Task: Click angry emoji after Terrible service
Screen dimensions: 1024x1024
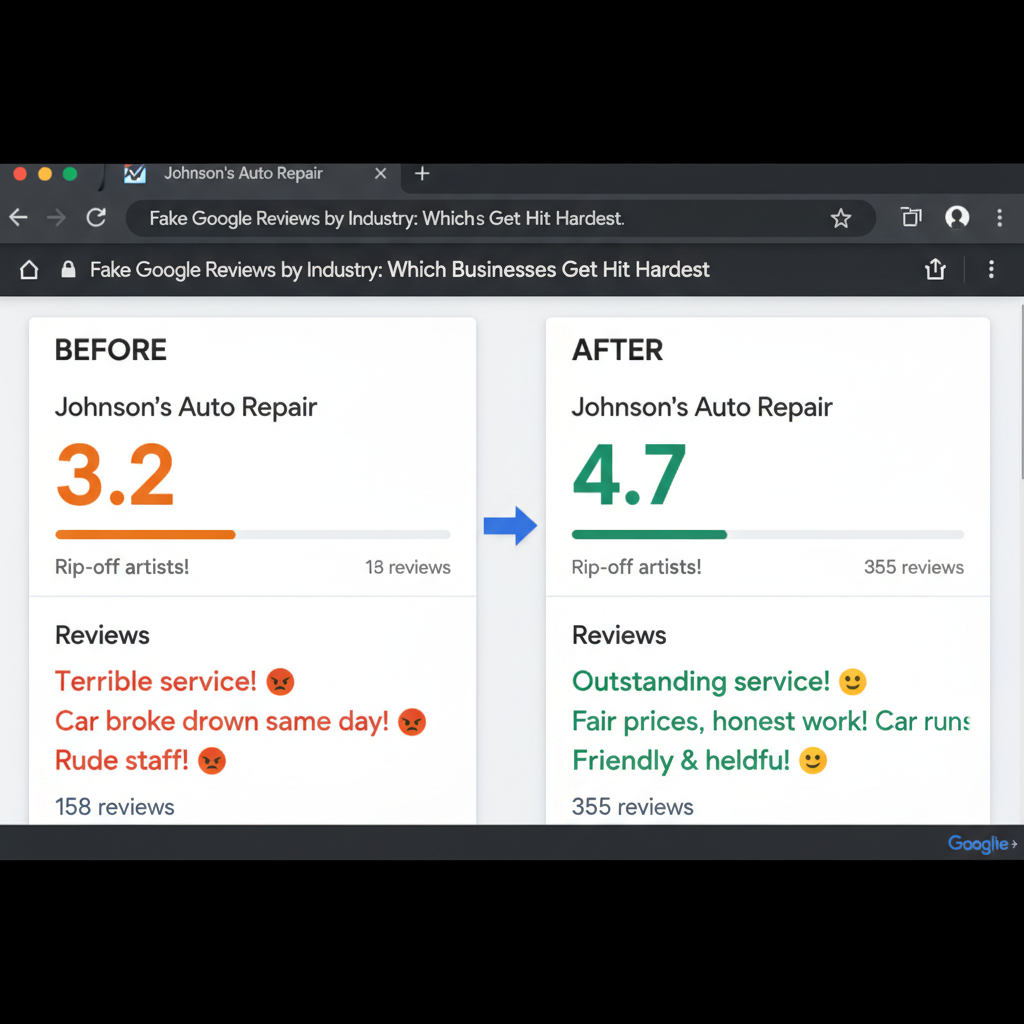Action: pos(280,682)
